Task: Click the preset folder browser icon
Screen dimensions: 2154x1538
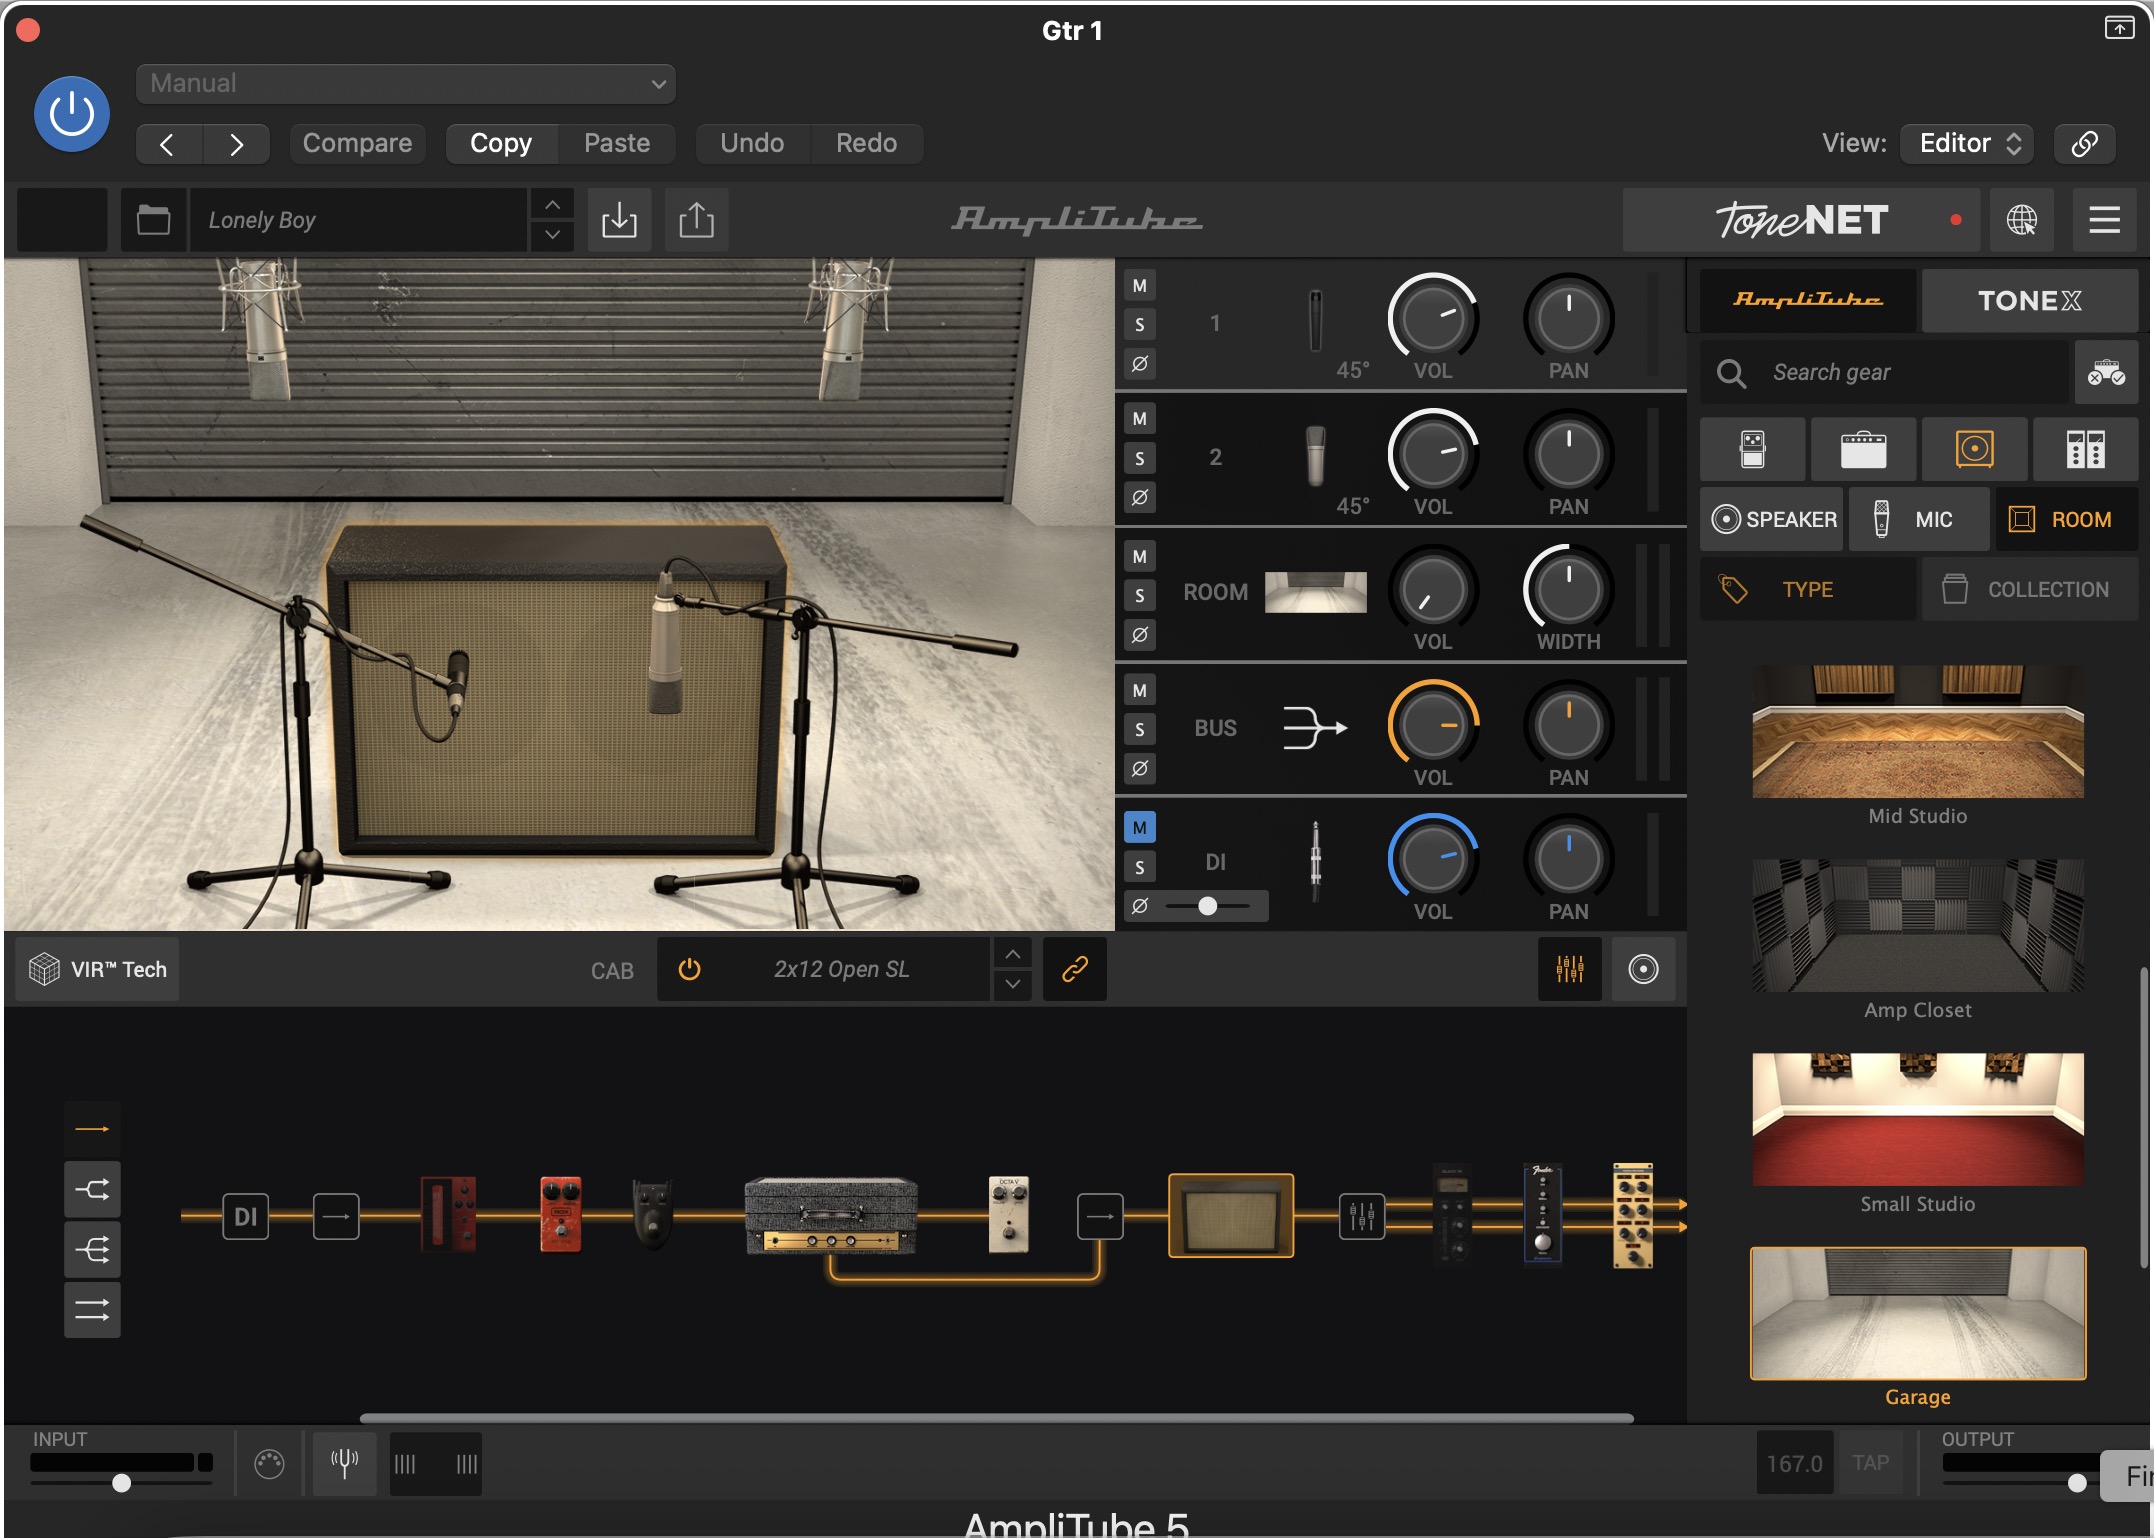Action: click(153, 220)
